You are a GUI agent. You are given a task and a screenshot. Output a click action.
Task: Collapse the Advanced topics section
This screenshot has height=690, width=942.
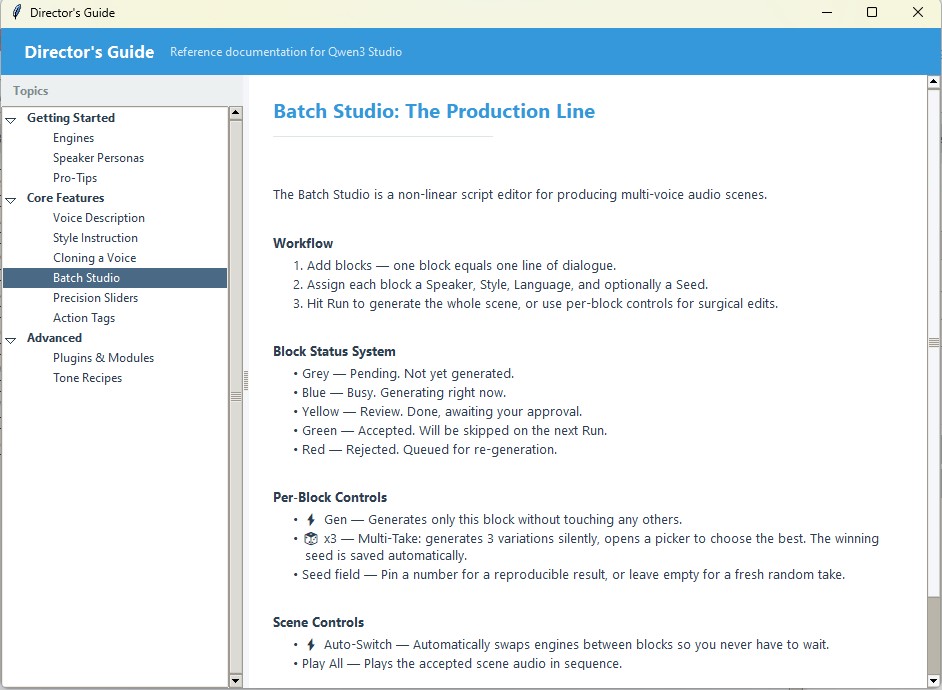(x=11, y=339)
